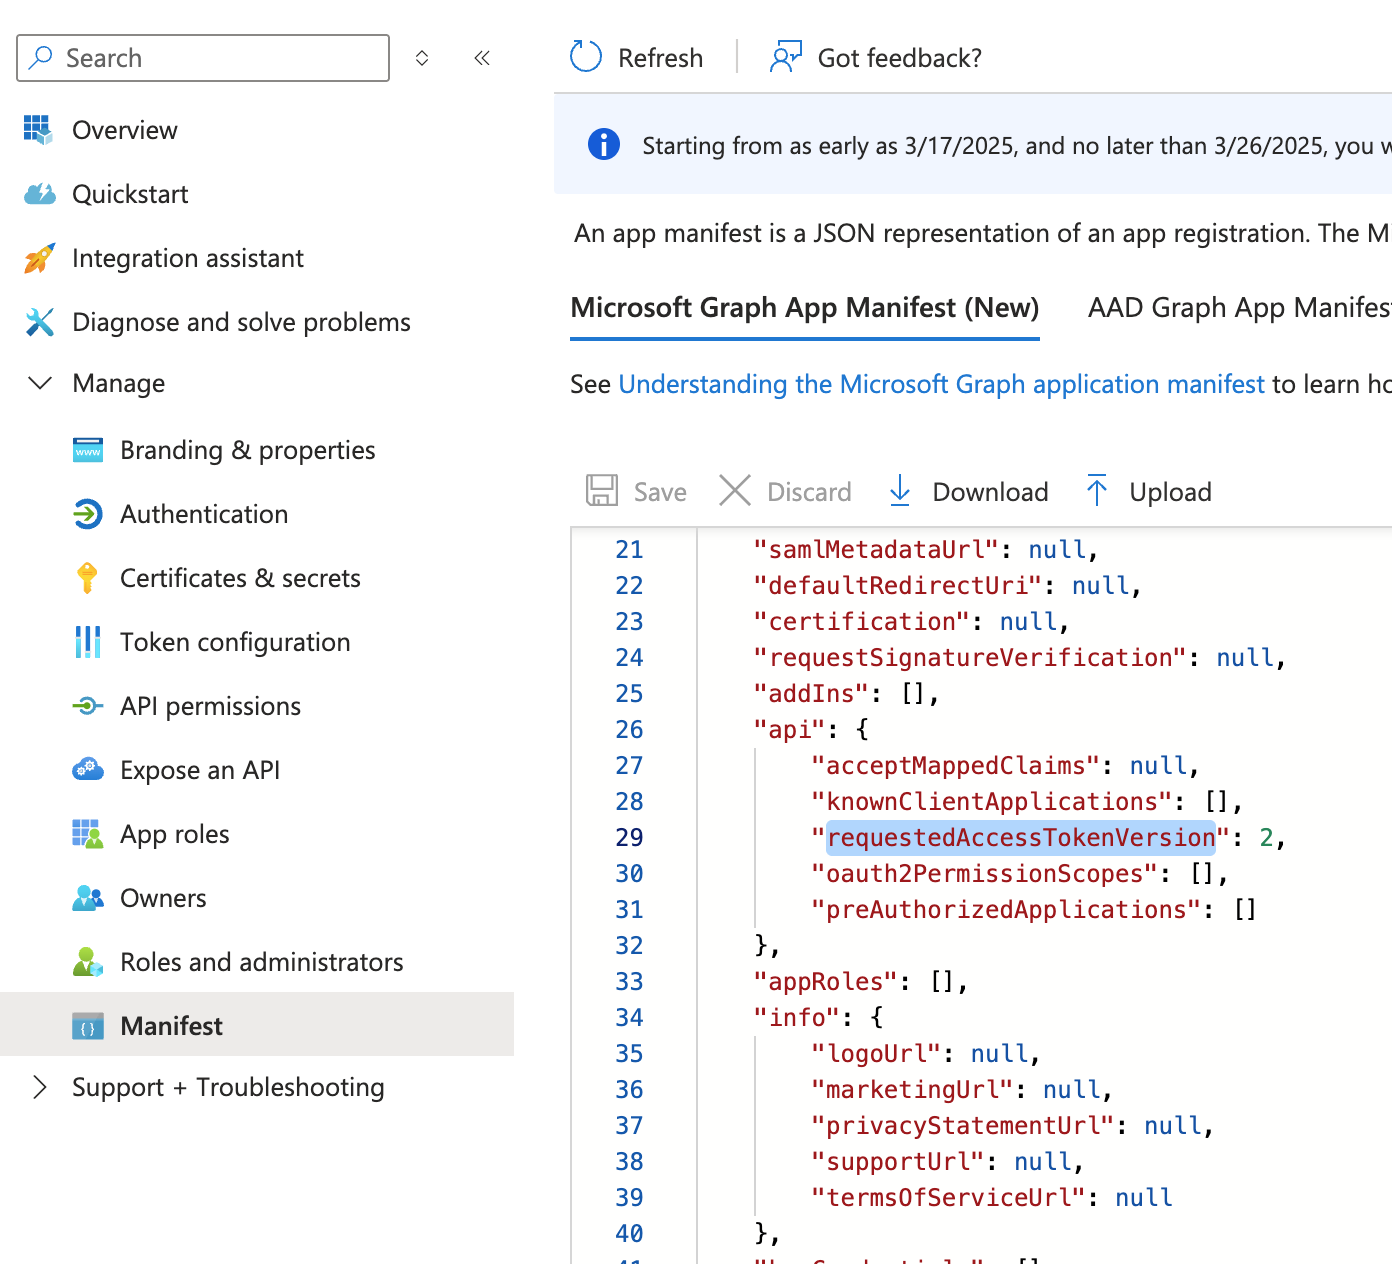The height and width of the screenshot is (1264, 1392).
Task: Switch to Microsoft Graph App Manifest (New) tab
Action: tap(805, 308)
